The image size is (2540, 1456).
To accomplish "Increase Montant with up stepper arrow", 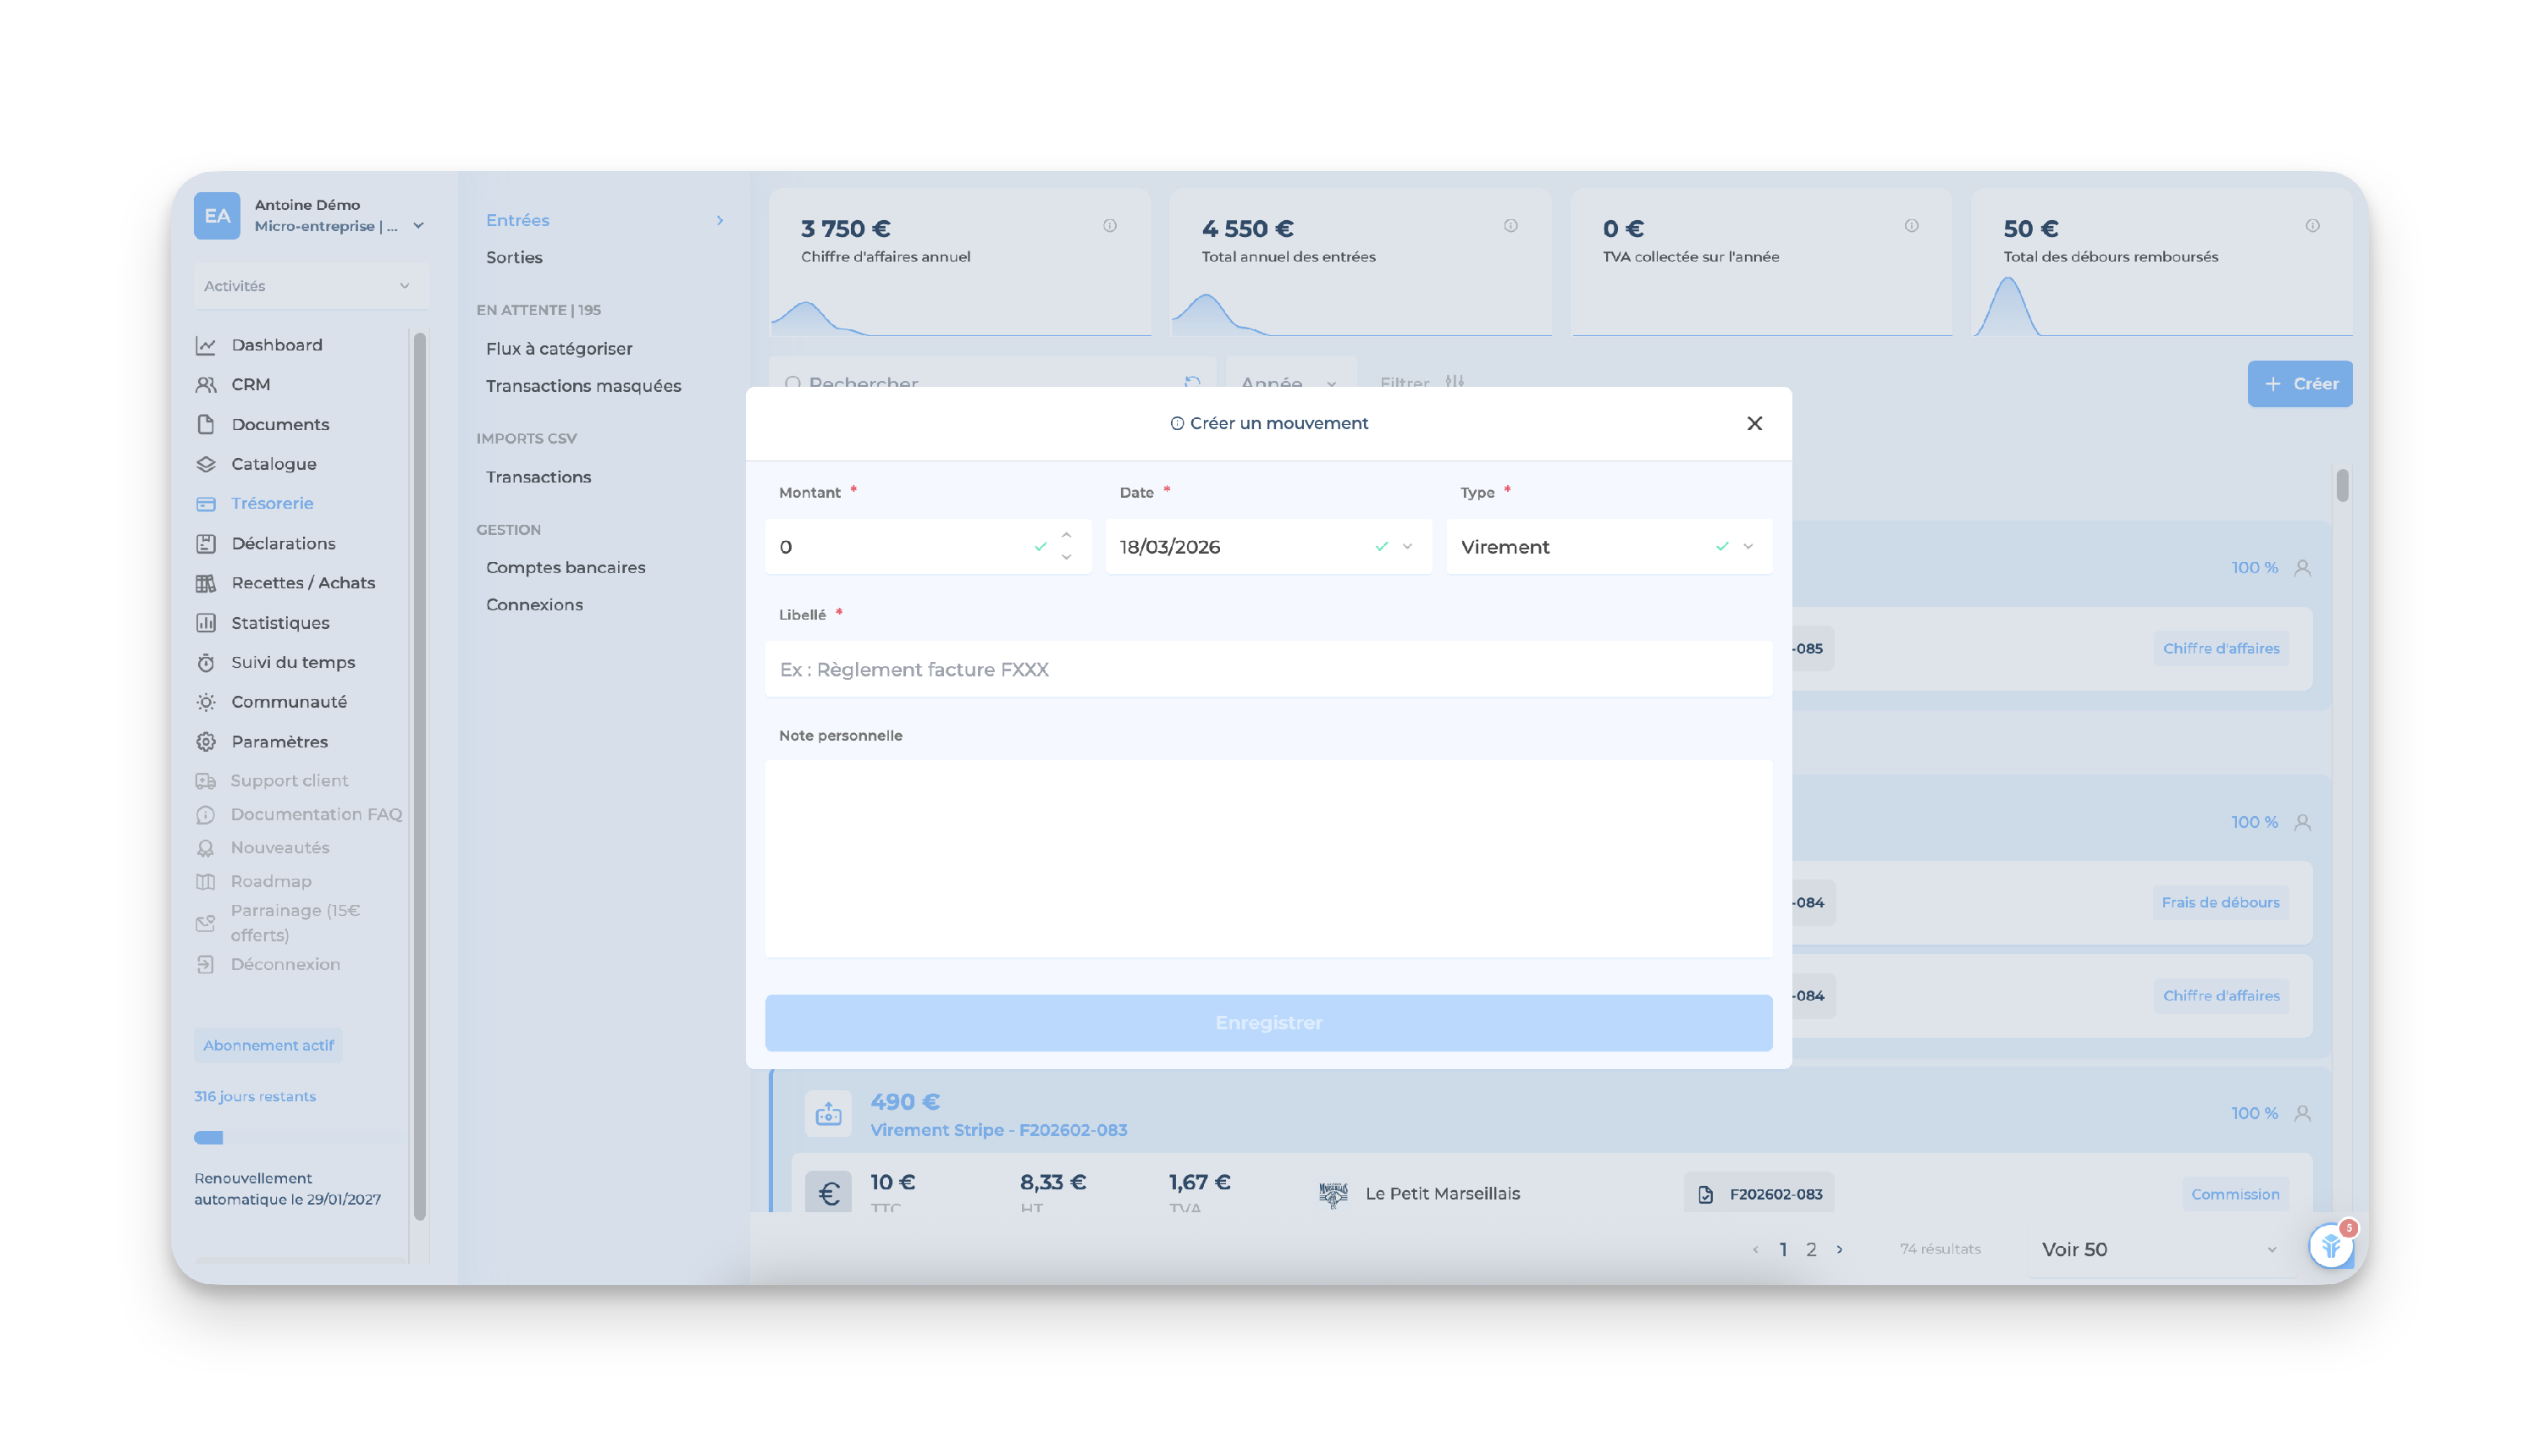I will pyautogui.click(x=1066, y=535).
